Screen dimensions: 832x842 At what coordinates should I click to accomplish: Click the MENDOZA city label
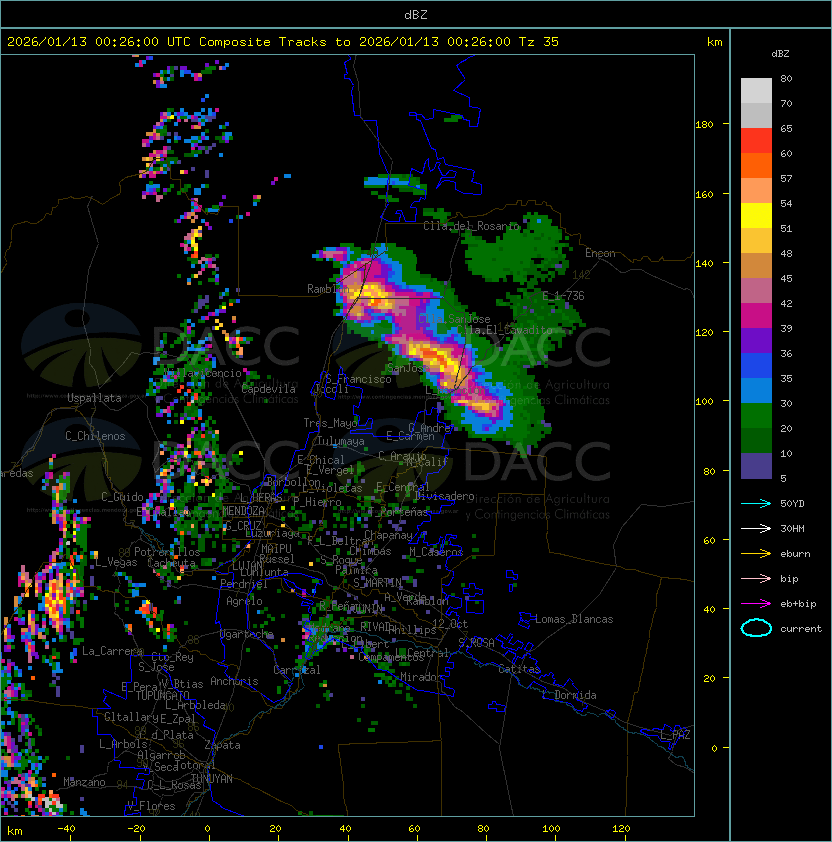coord(243,511)
